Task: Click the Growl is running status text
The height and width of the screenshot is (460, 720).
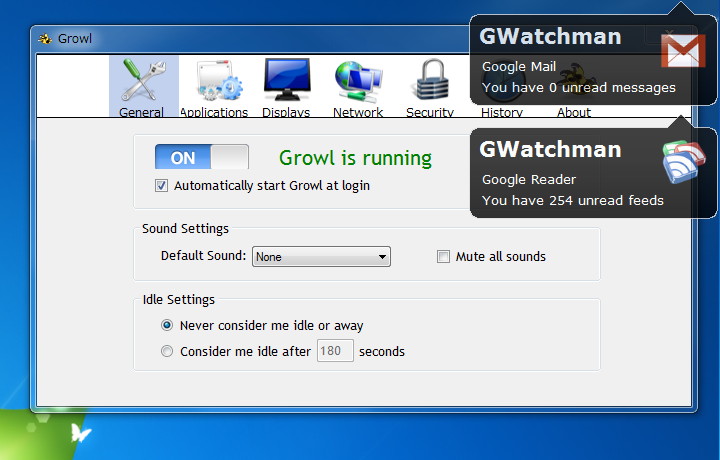Action: 355,158
